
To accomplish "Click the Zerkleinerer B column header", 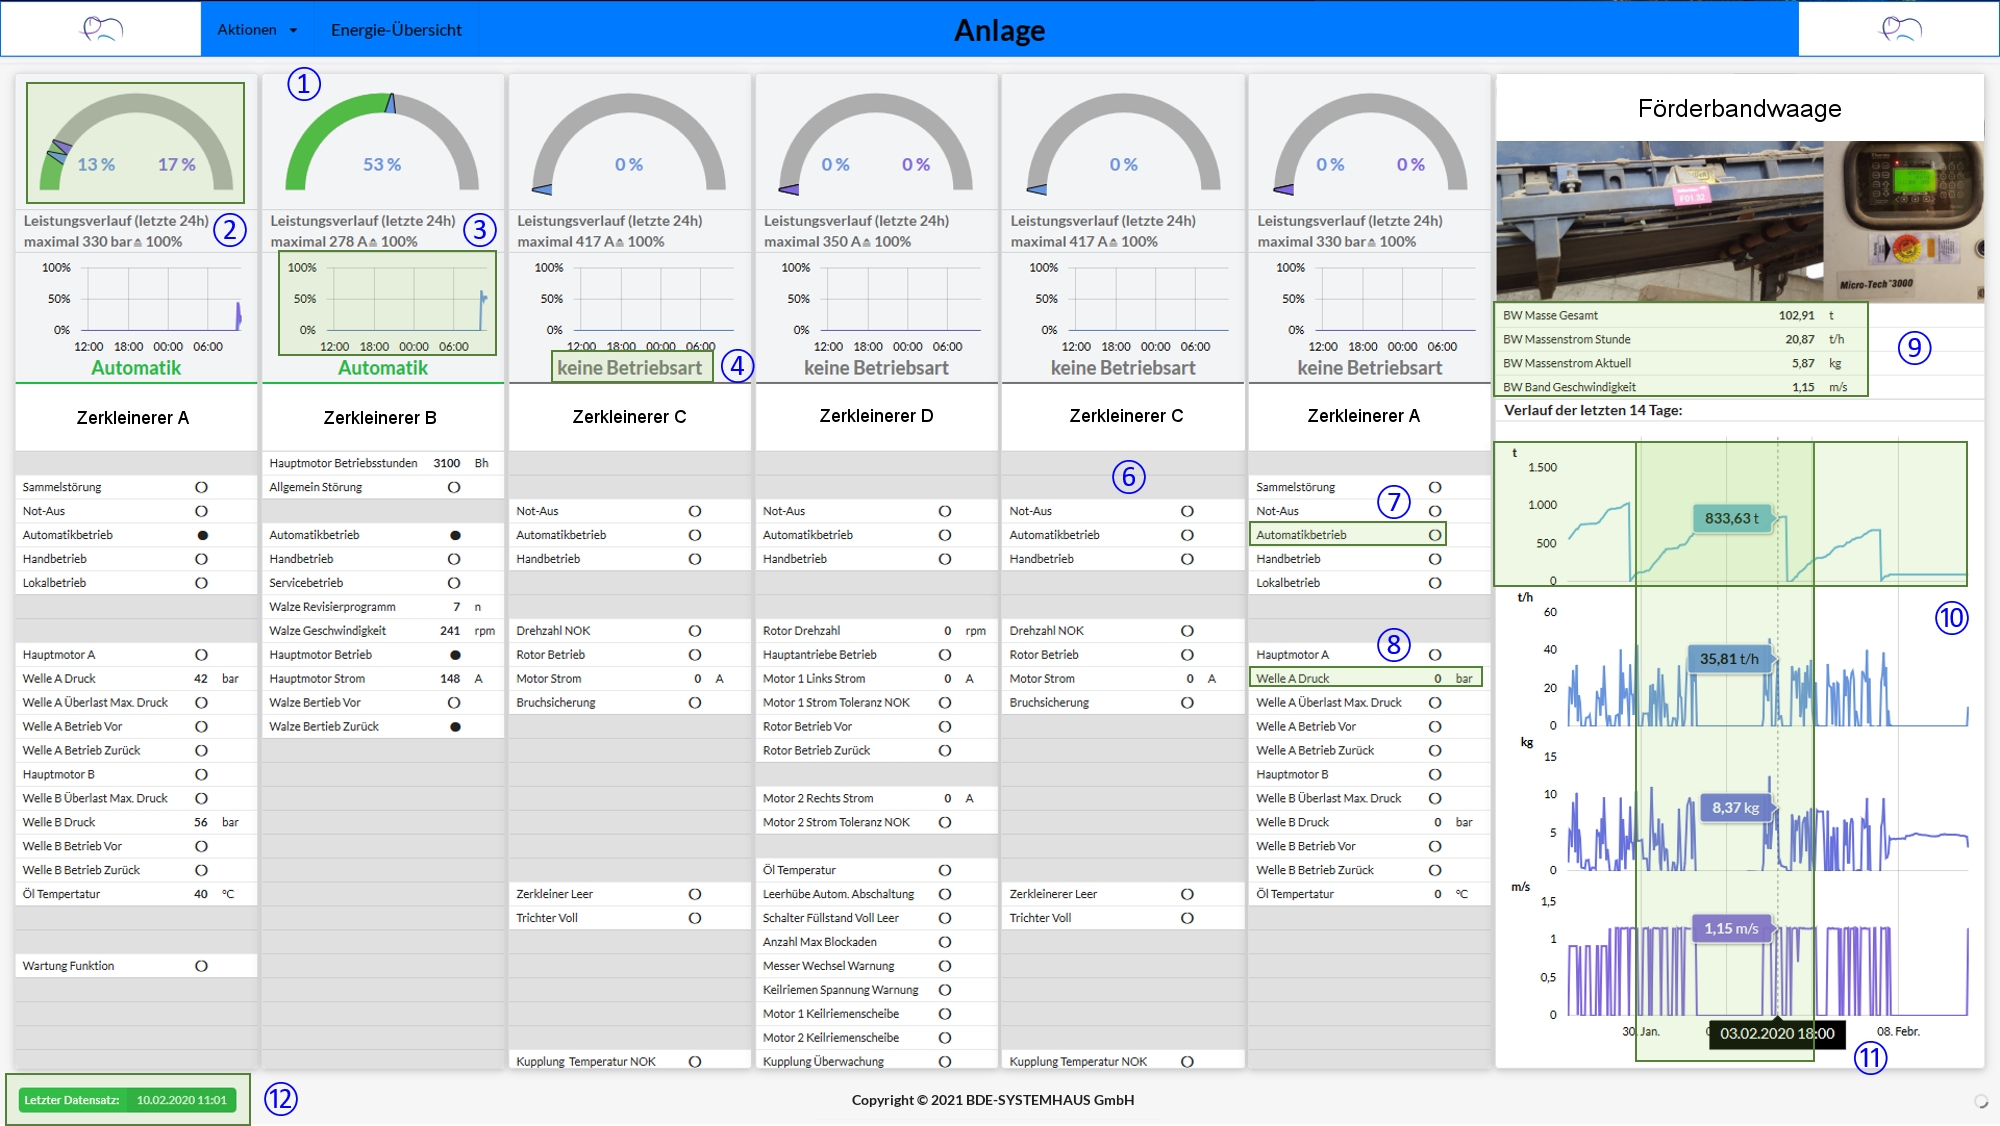I will tap(380, 417).
